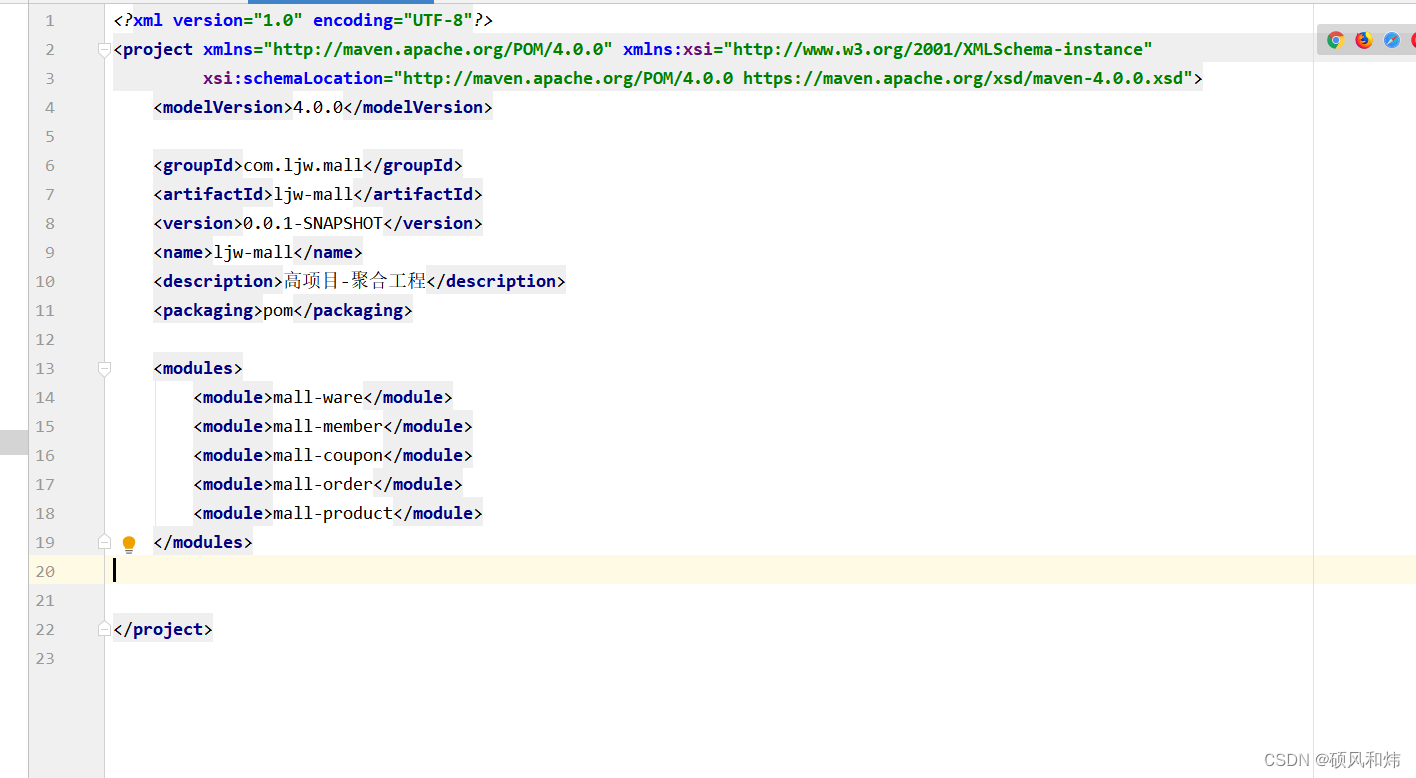
Task: Click line number 22 in the gutter
Action: [x=45, y=629]
